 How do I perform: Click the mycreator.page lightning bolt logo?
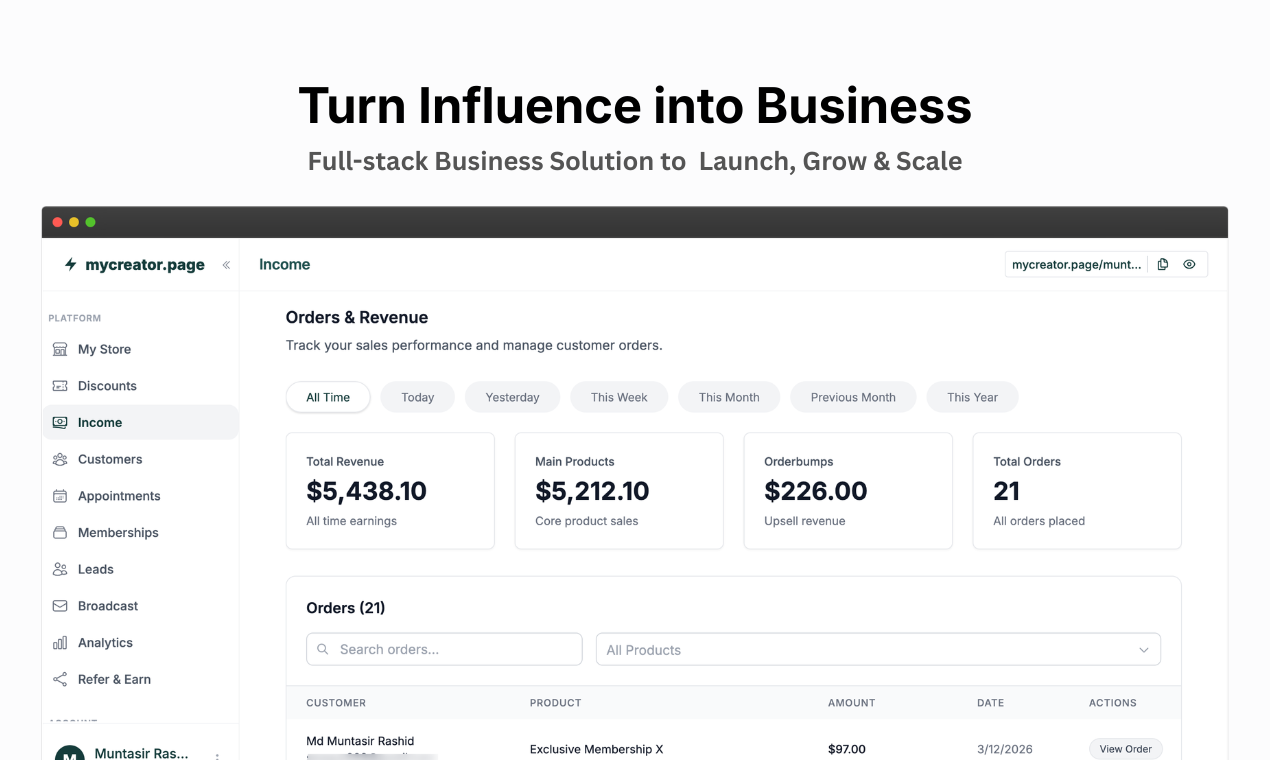[70, 265]
